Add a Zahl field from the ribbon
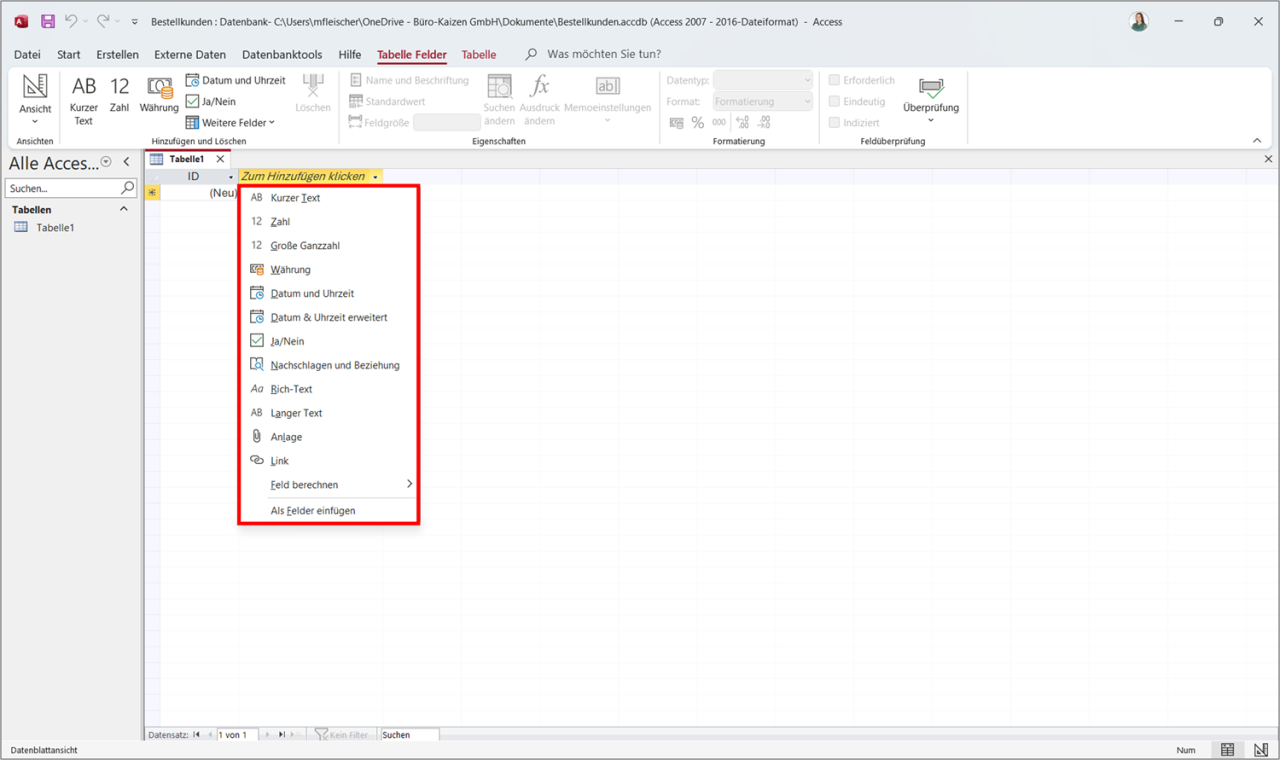1280x760 pixels. [120, 95]
